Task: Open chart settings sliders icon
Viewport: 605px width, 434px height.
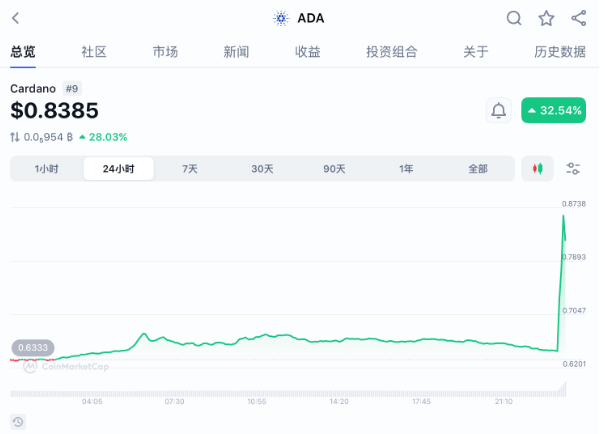Action: point(573,169)
